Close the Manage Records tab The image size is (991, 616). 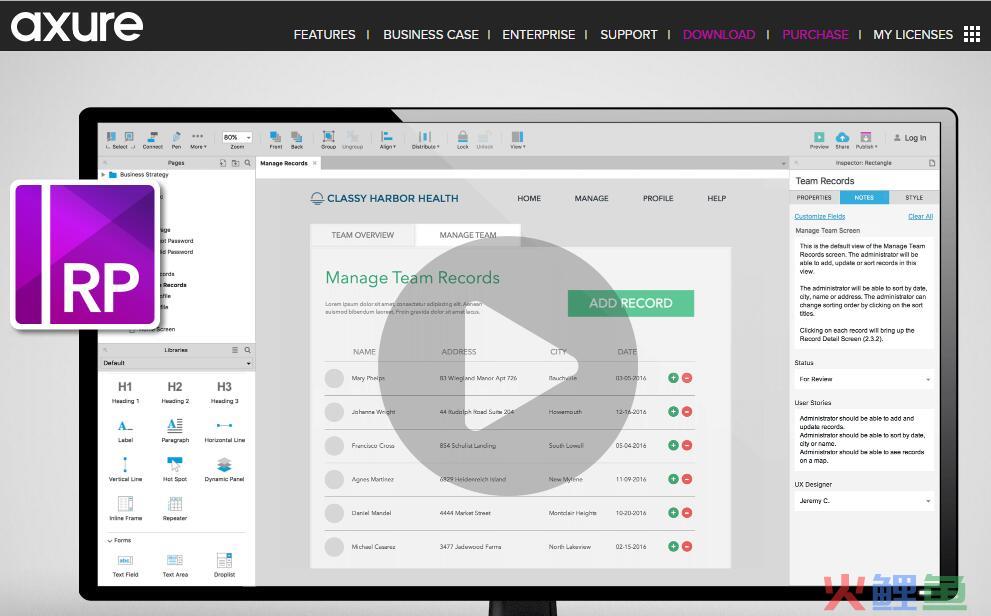tap(315, 163)
